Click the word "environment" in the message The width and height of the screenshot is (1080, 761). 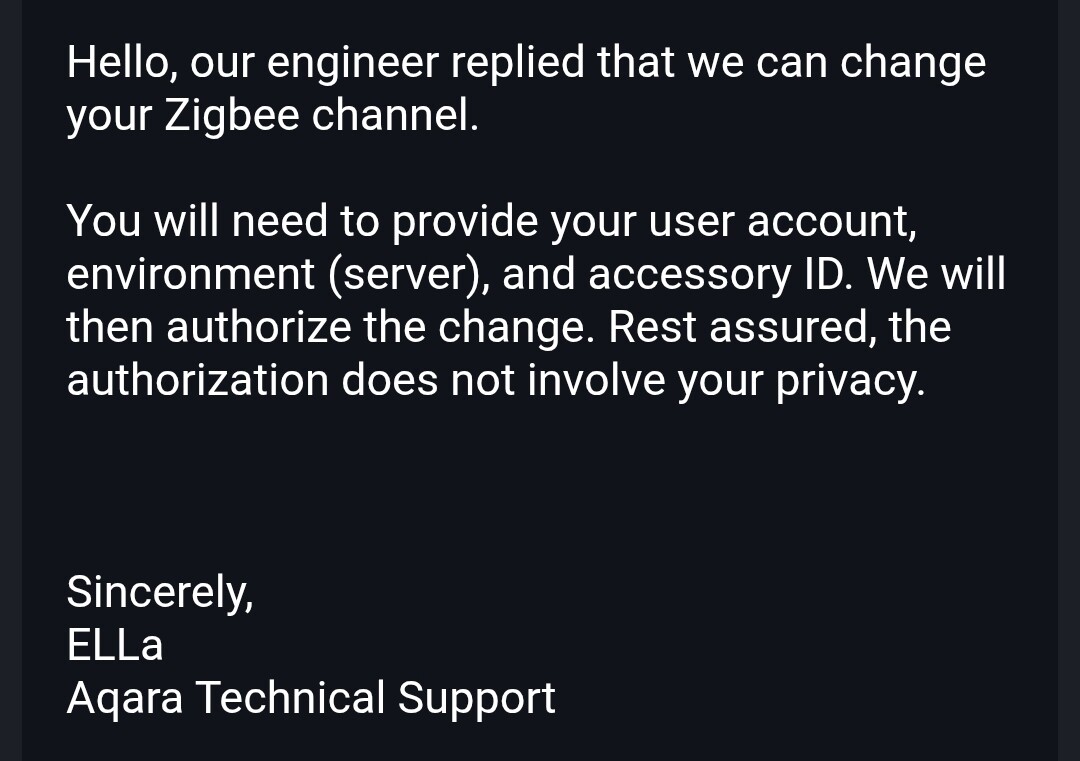[x=191, y=274]
